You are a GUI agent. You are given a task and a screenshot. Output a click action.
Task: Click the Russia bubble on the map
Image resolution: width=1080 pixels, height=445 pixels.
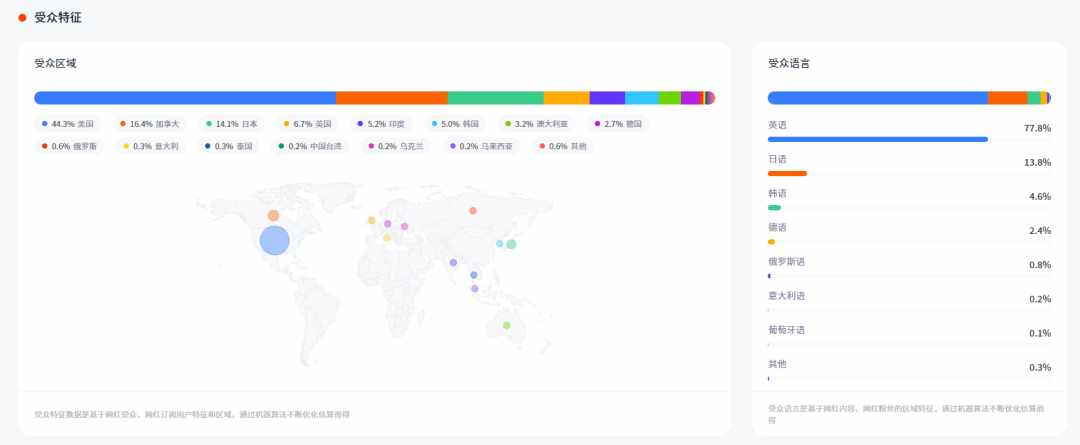click(473, 210)
